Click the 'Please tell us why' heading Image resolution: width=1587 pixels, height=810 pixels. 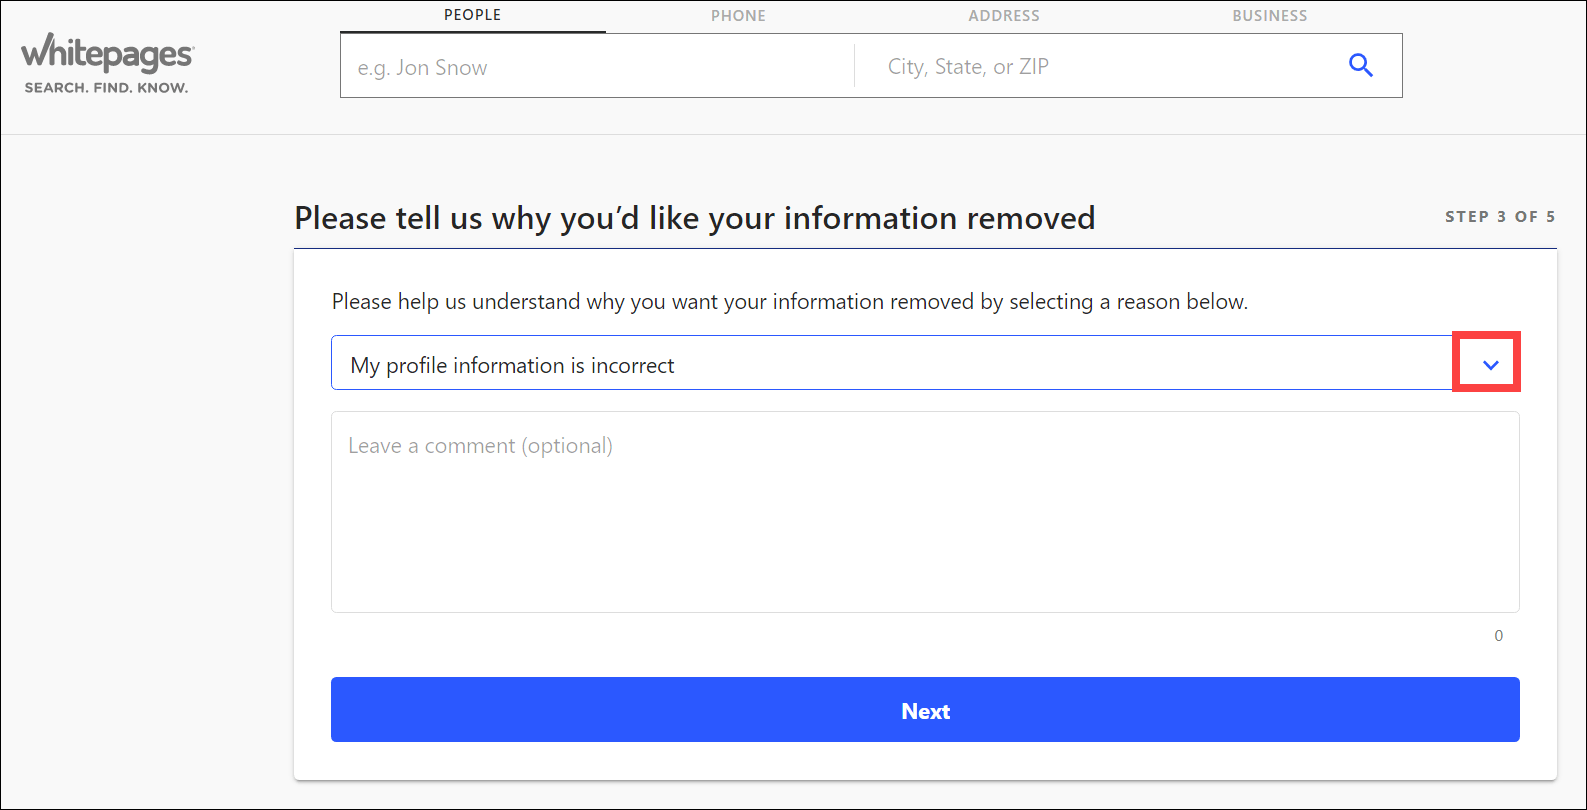click(695, 219)
